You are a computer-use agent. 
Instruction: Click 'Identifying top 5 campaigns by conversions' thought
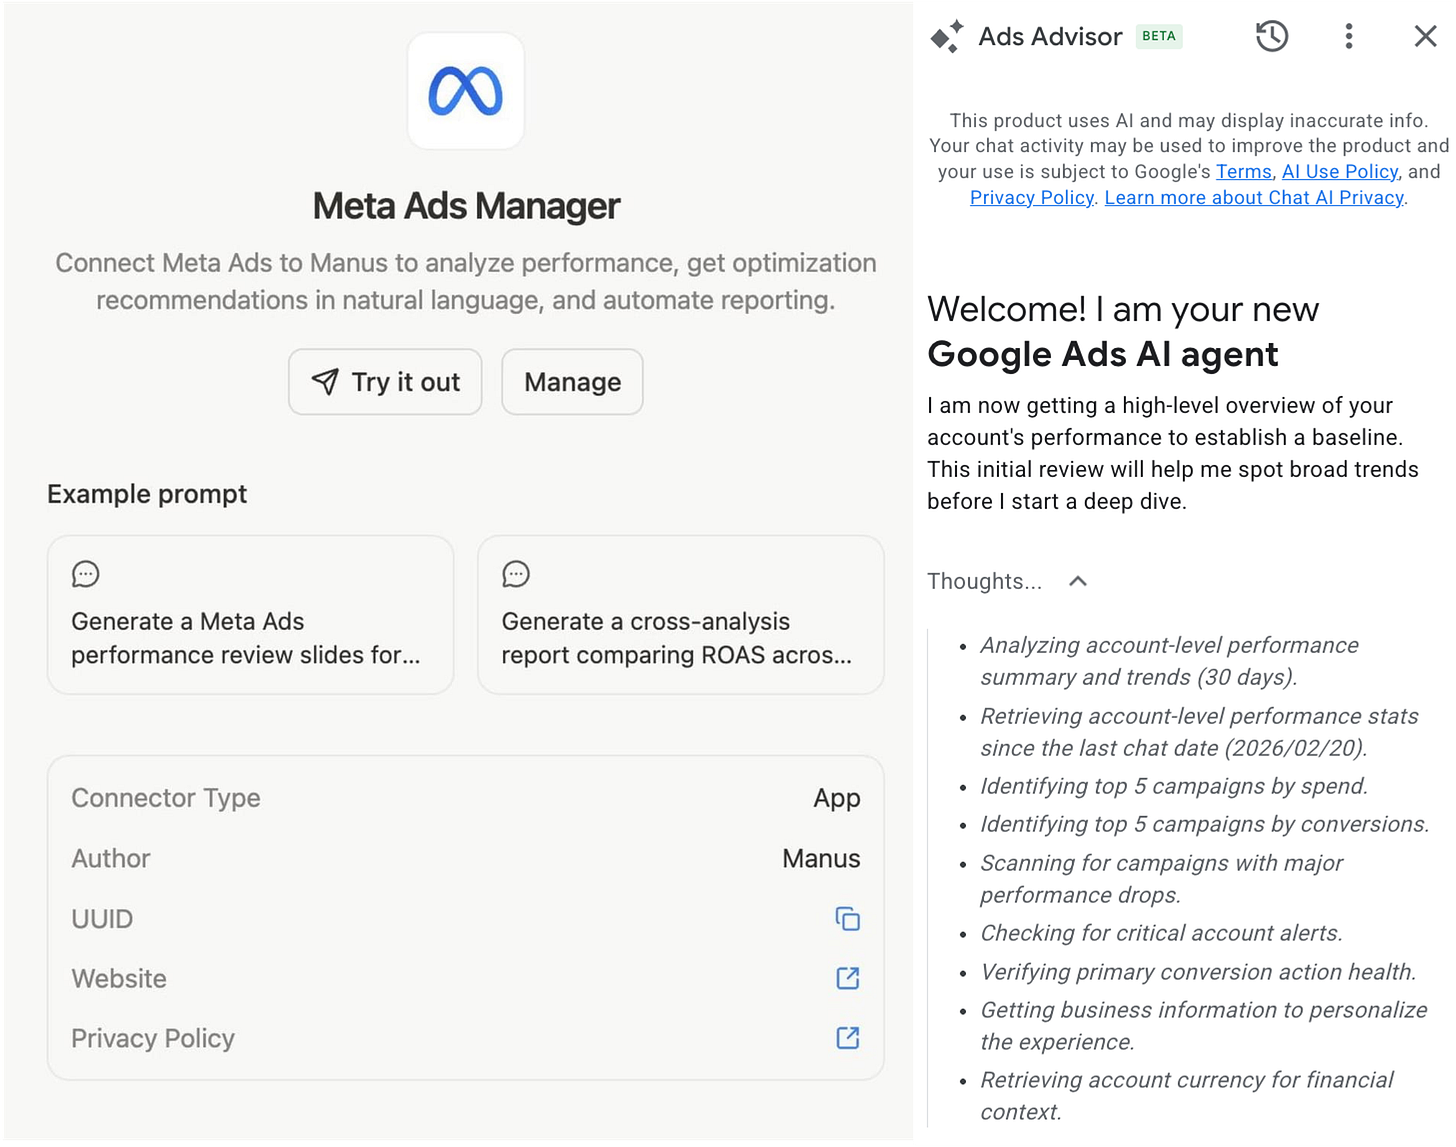pyautogui.click(x=1205, y=824)
